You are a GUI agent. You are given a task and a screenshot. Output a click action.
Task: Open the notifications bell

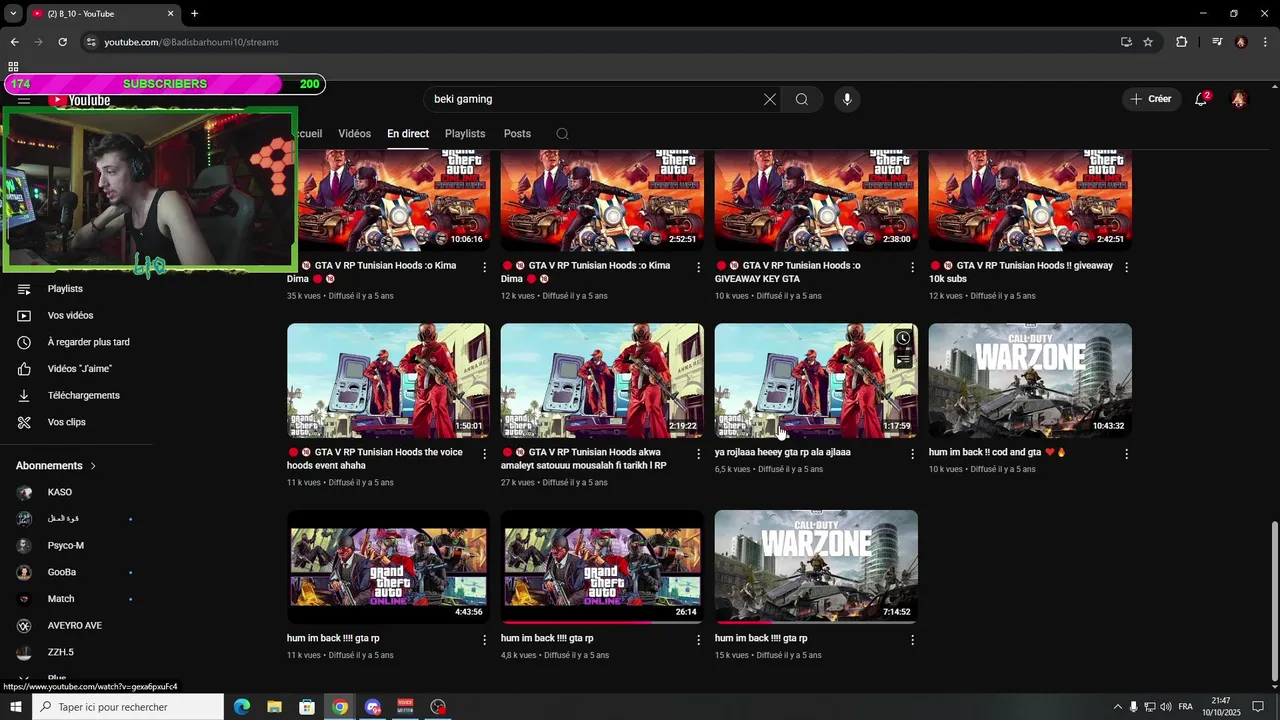point(1201,99)
